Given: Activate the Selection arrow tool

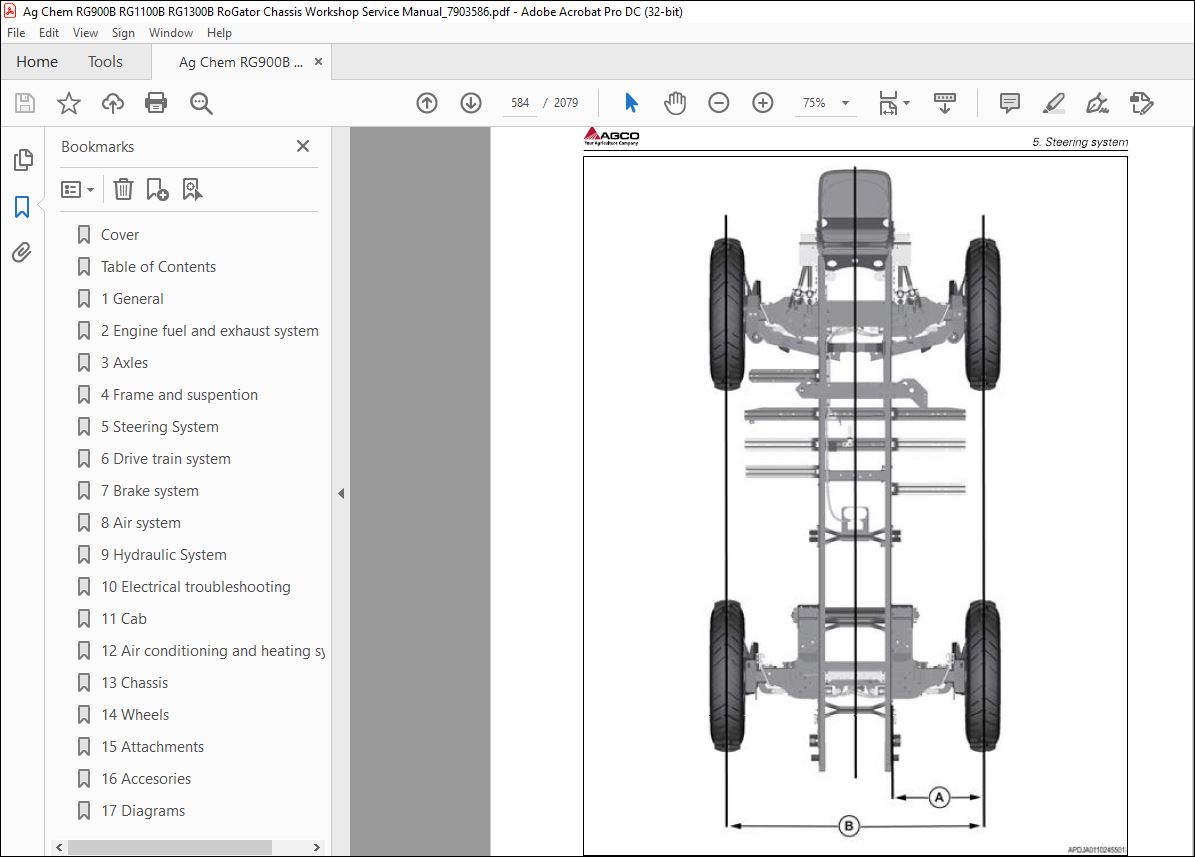Looking at the screenshot, I should coord(631,102).
